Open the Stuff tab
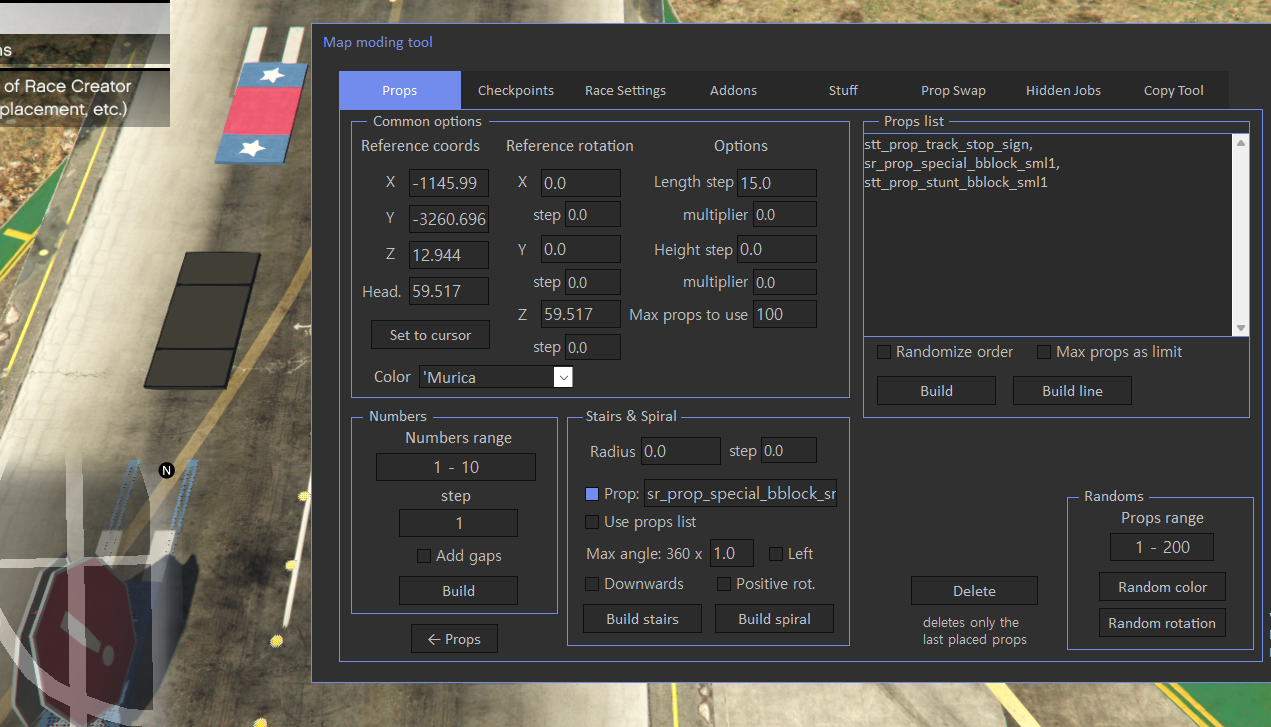Viewport: 1271px width, 727px height. point(843,90)
